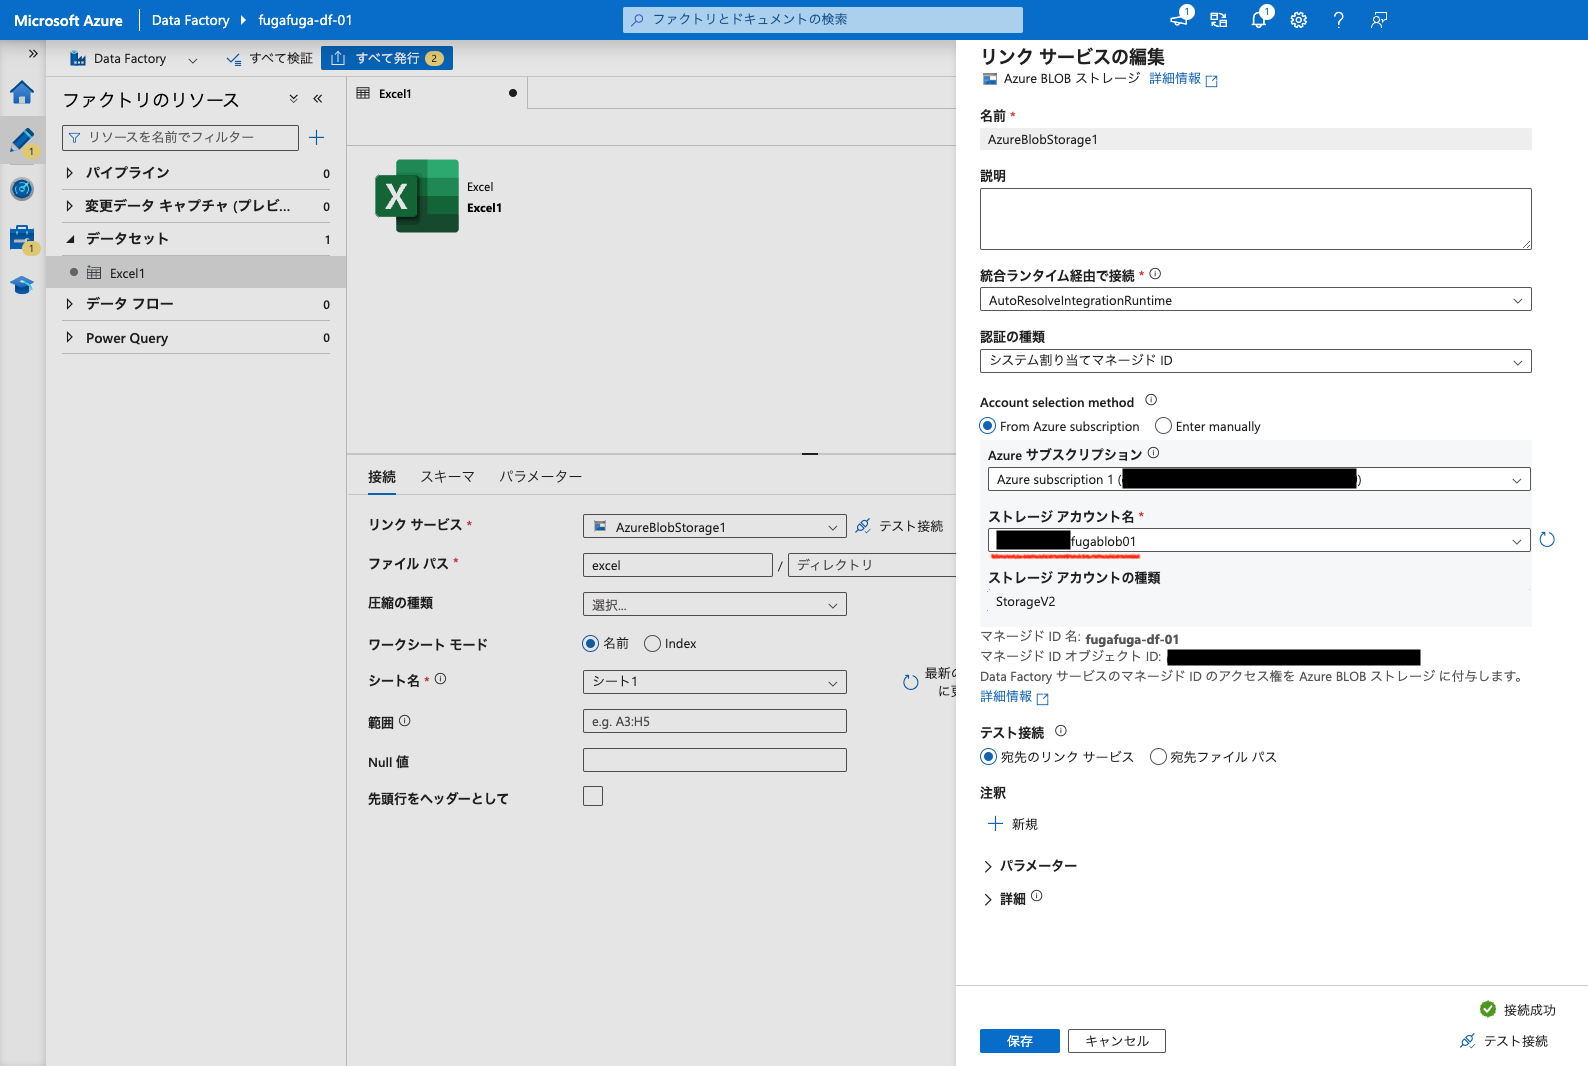Open the help question mark icon
Image resolution: width=1588 pixels, height=1066 pixels.
pos(1339,20)
